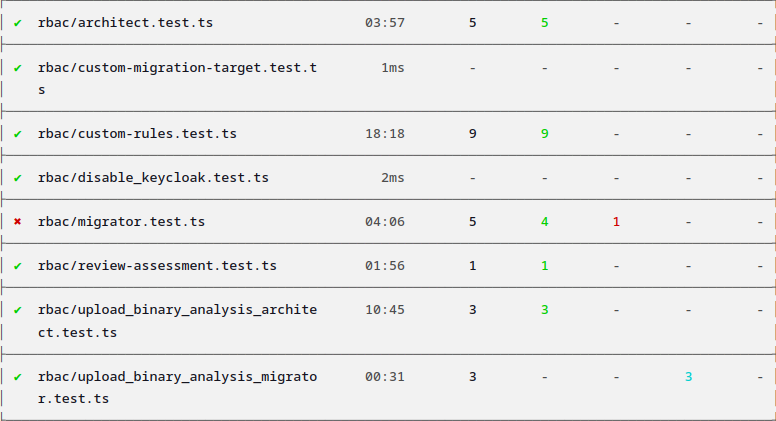Click the pass checkmark for custom-migration-target test
This screenshot has height=421, width=776.
tap(18, 67)
